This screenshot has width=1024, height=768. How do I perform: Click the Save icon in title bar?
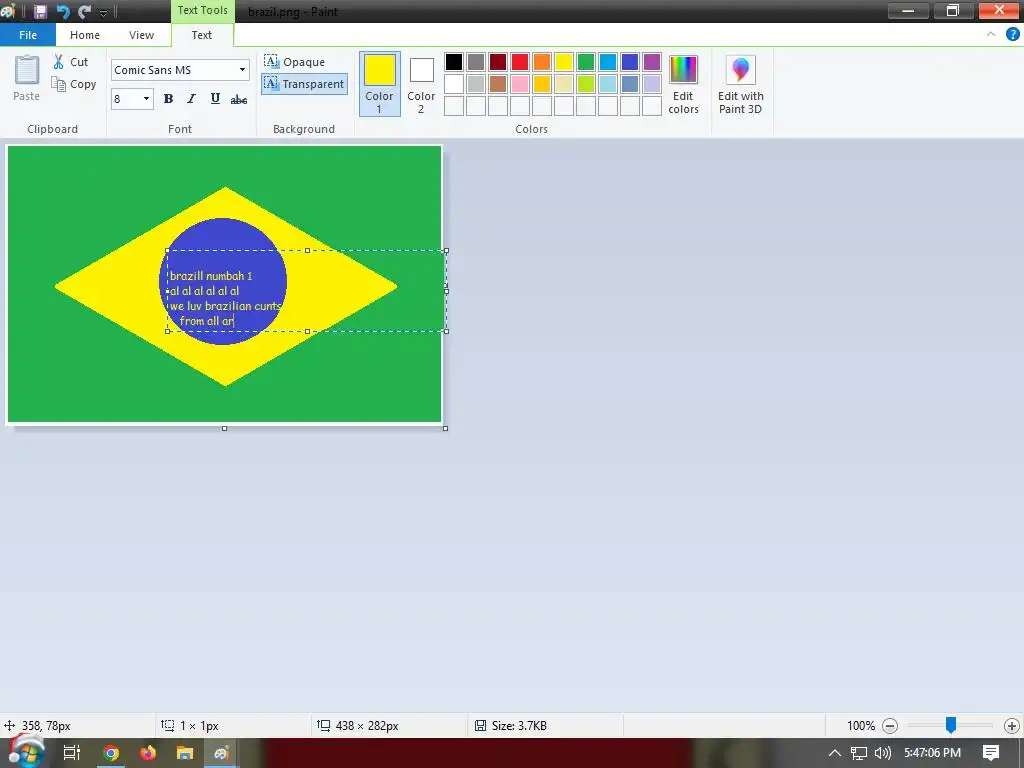tap(40, 11)
